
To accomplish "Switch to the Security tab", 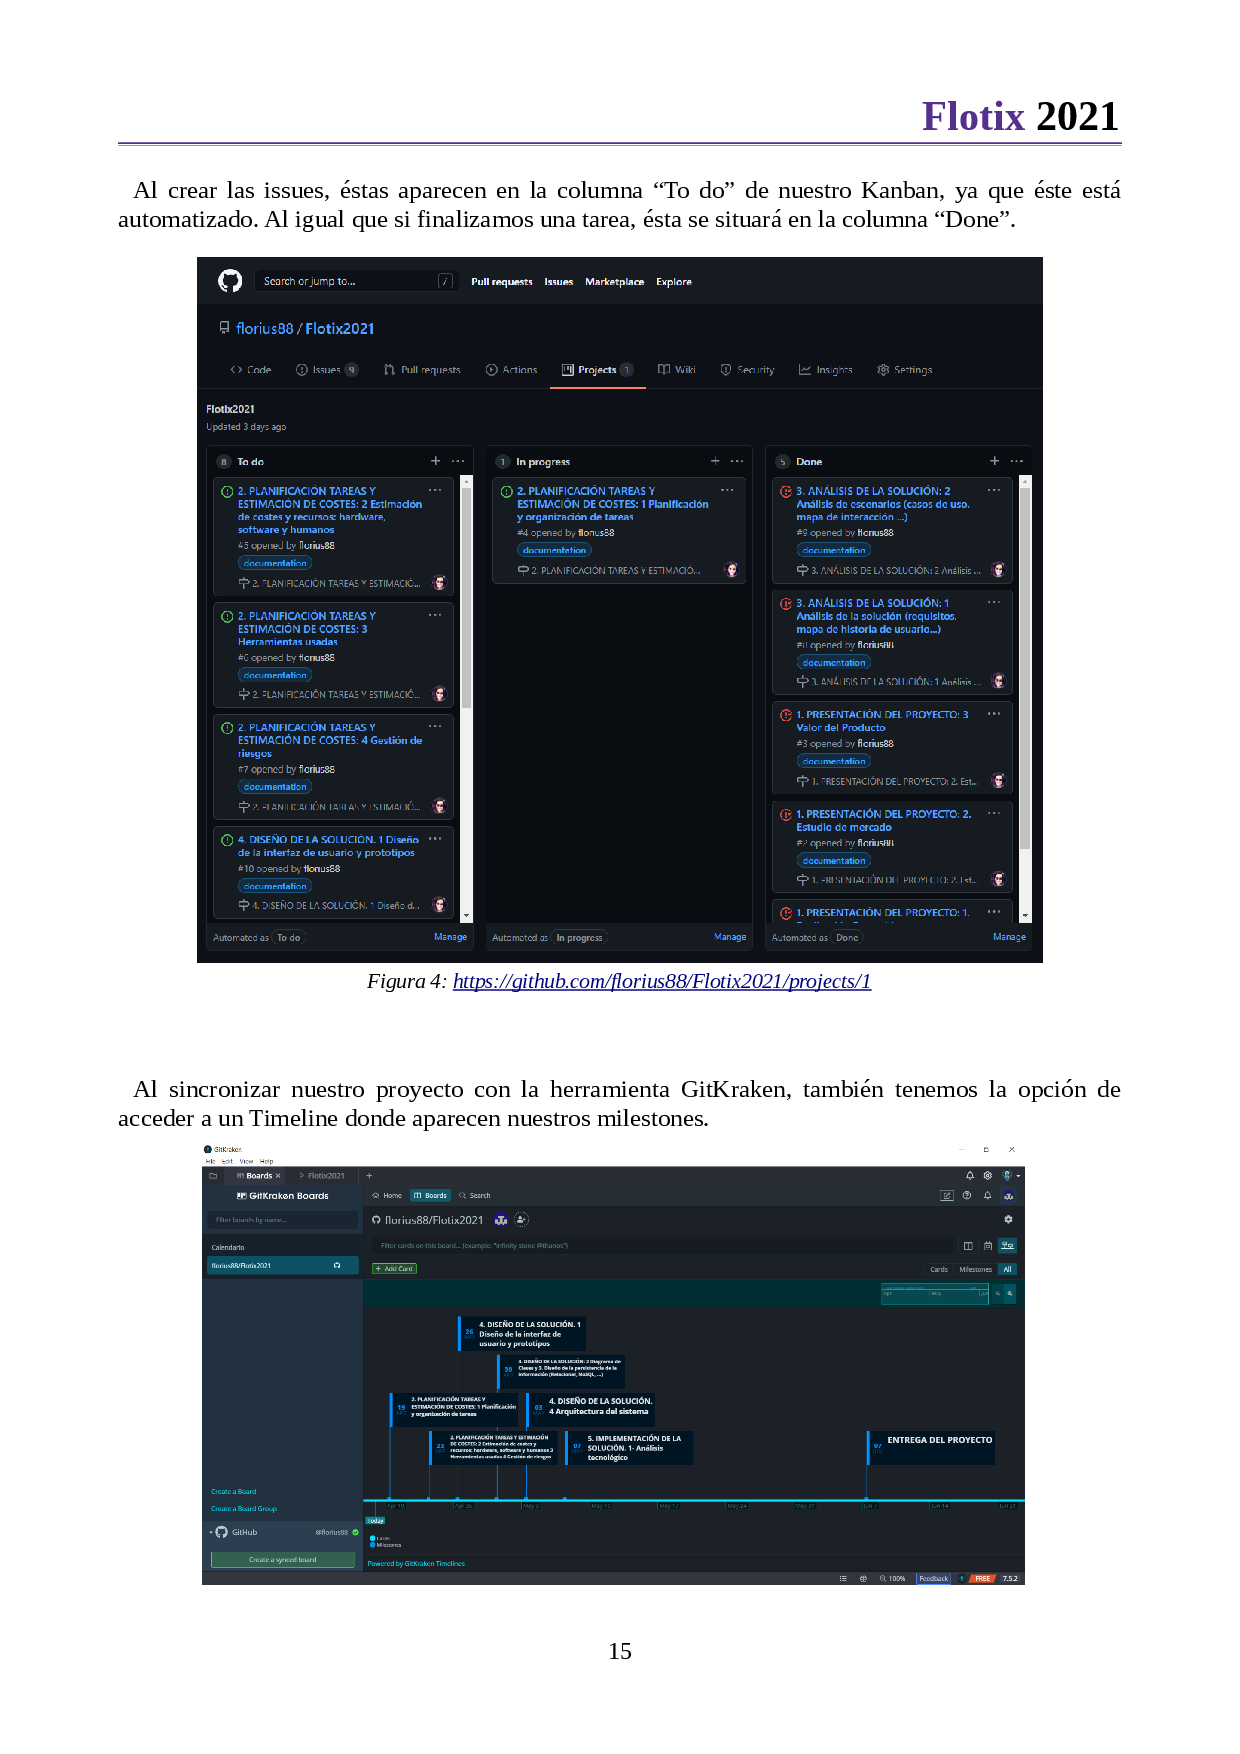I will click(x=747, y=370).
